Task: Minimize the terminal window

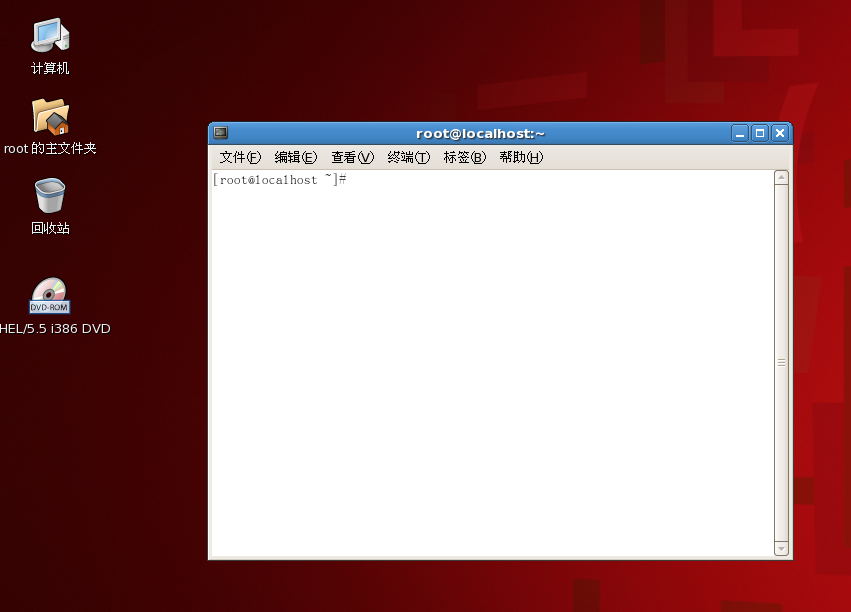Action: click(x=739, y=132)
